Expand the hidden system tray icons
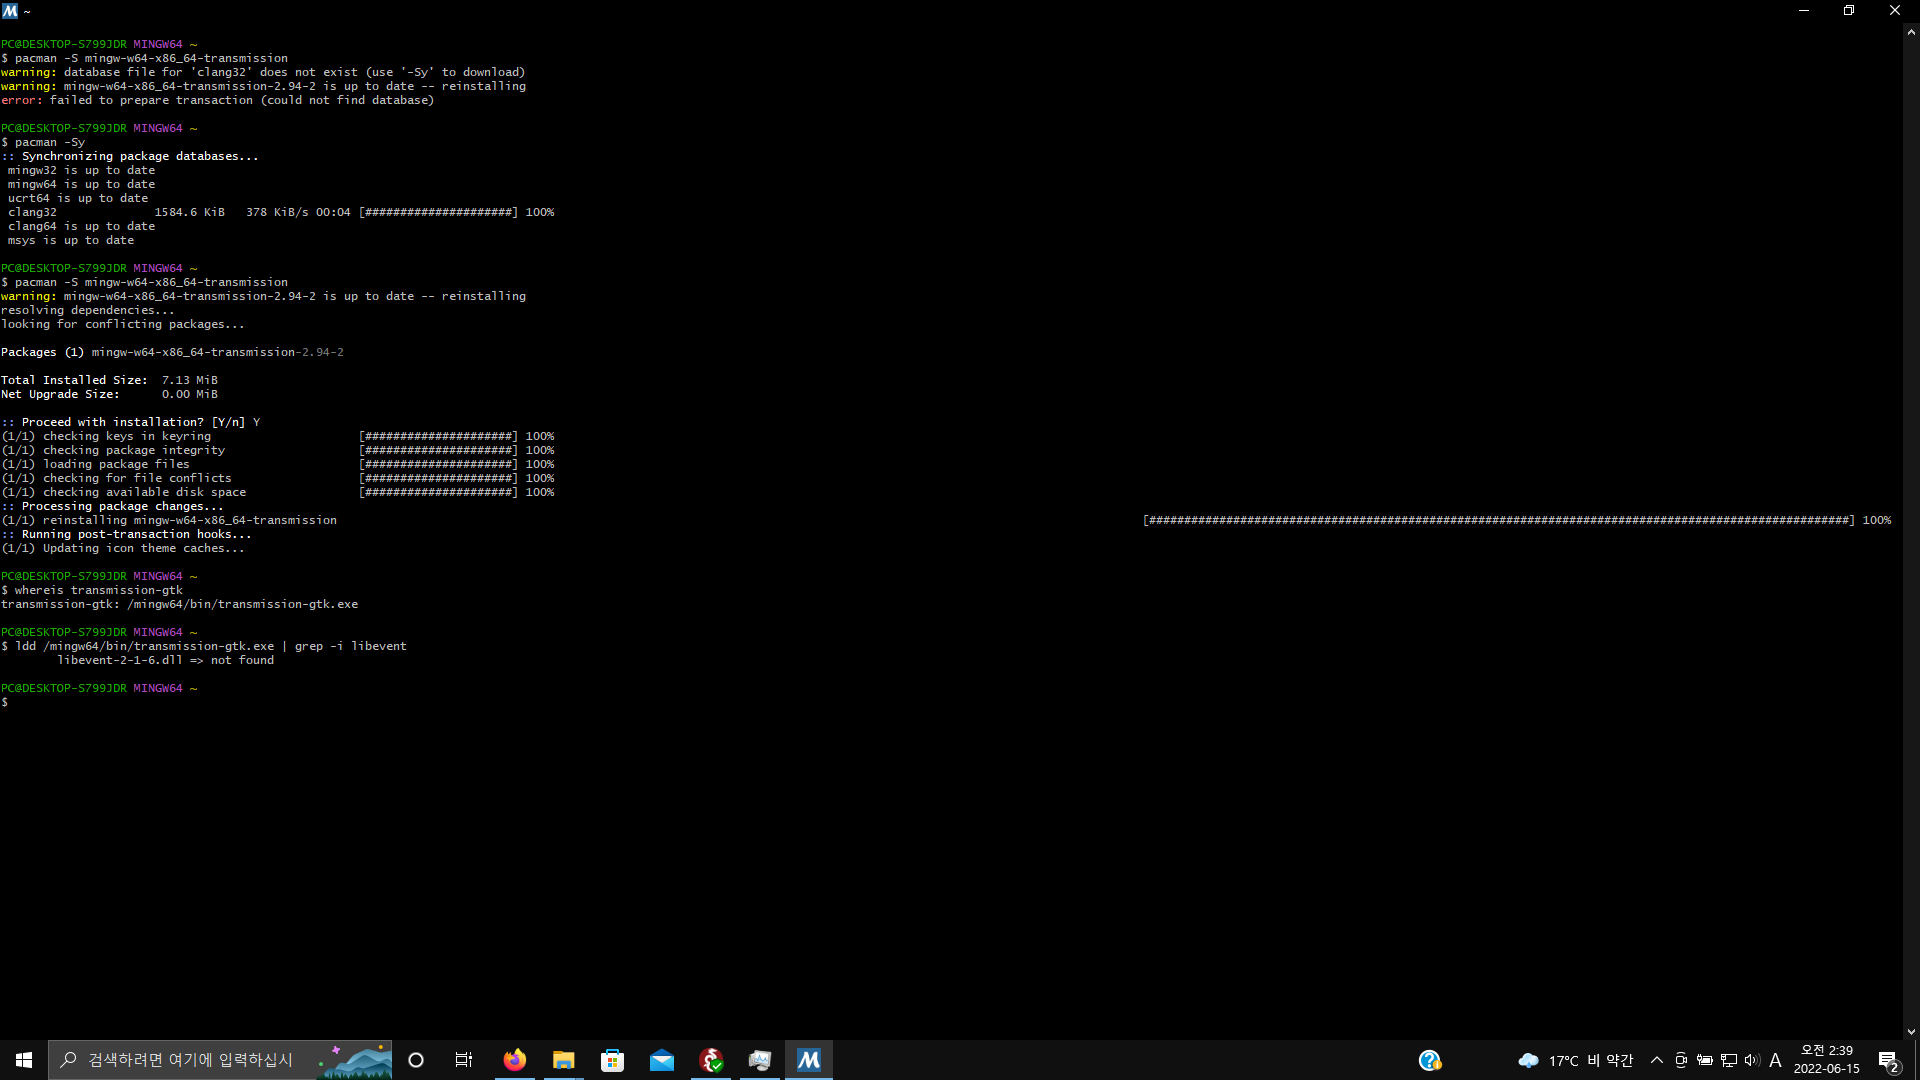Image resolution: width=1920 pixels, height=1080 pixels. 1657,1060
